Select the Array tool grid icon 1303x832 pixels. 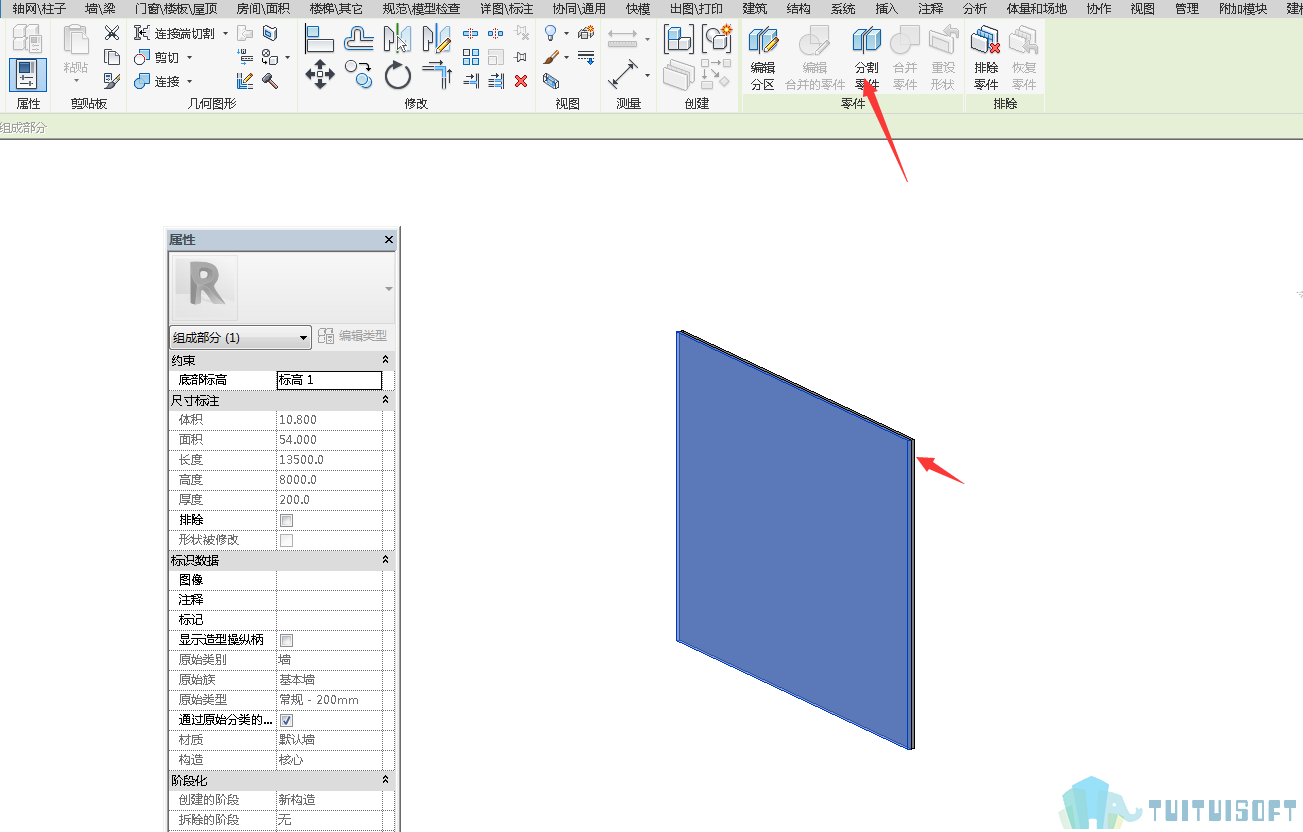pos(471,57)
